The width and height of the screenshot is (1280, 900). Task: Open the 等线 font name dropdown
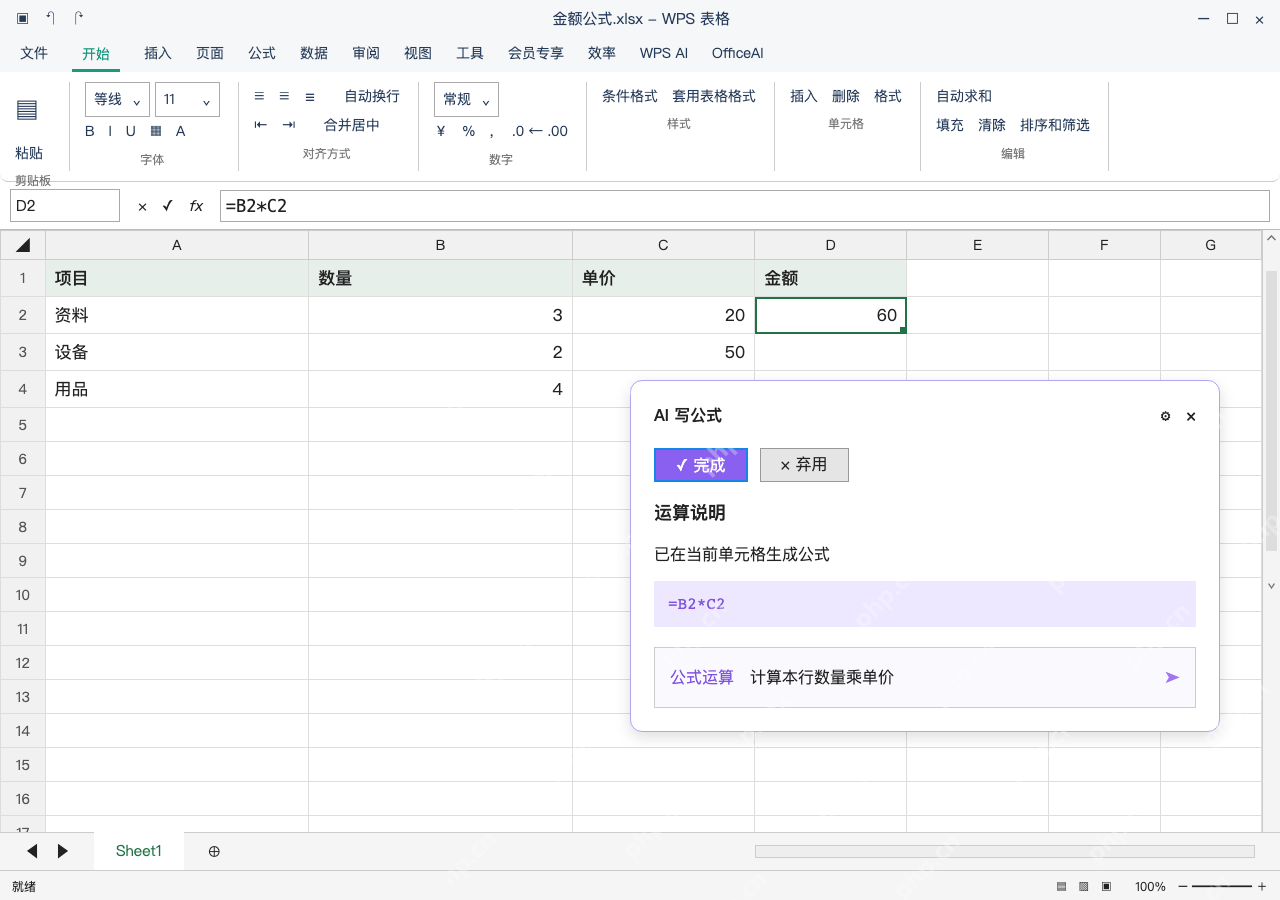[x=117, y=100]
